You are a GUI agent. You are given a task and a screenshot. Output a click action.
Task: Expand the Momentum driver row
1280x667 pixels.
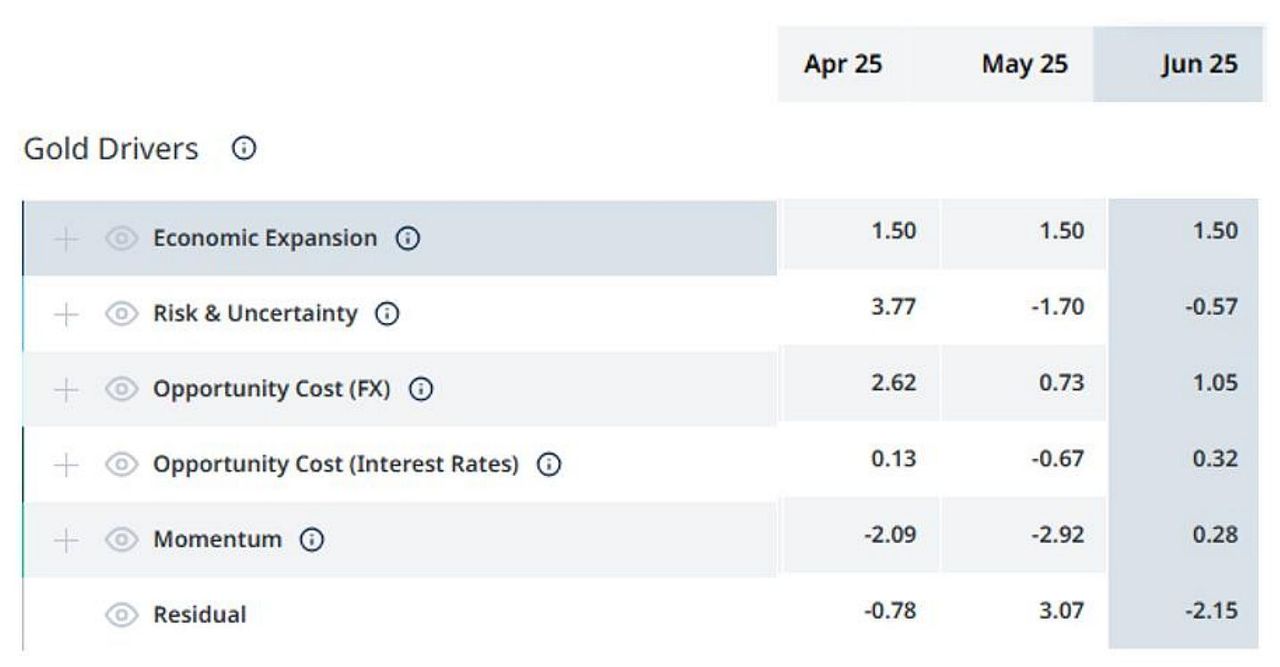(x=66, y=540)
